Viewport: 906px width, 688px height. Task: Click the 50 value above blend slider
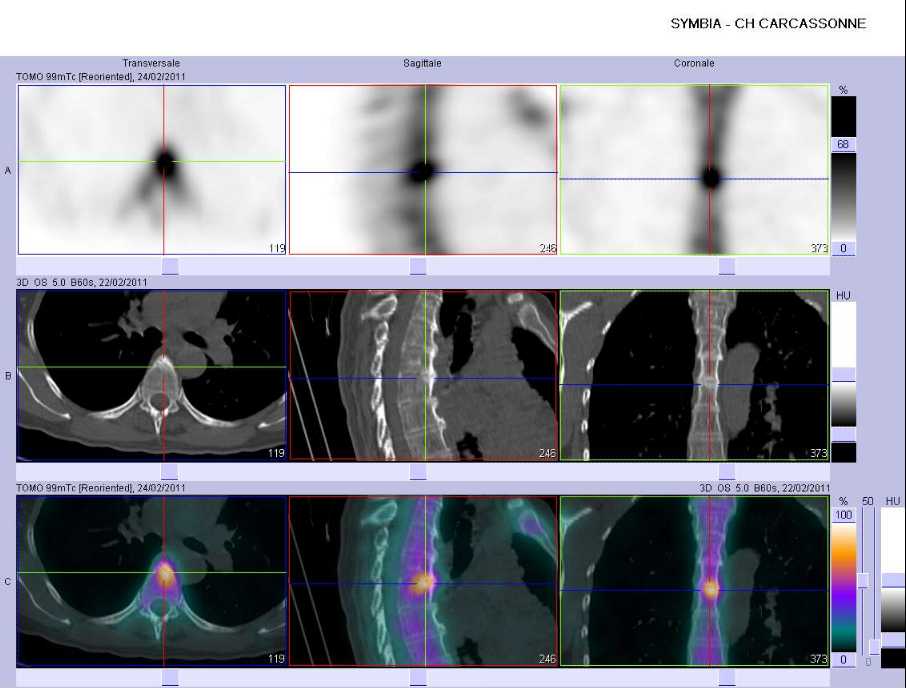point(867,501)
